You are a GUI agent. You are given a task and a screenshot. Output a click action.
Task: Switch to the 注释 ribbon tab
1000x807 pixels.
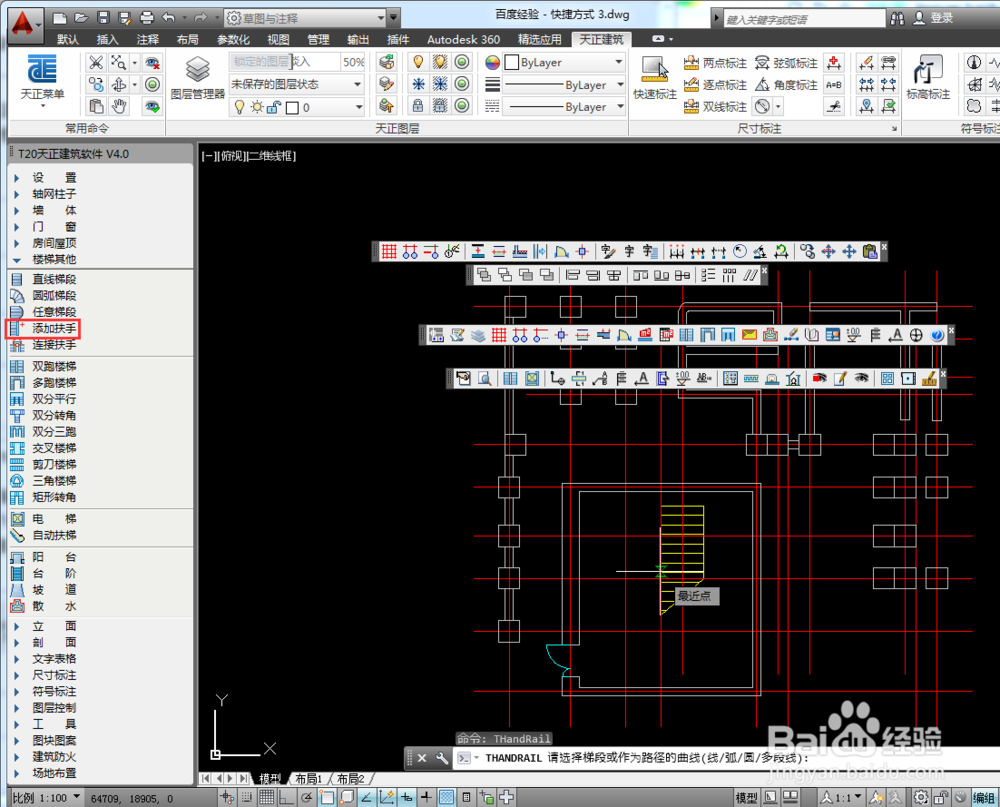(147, 40)
